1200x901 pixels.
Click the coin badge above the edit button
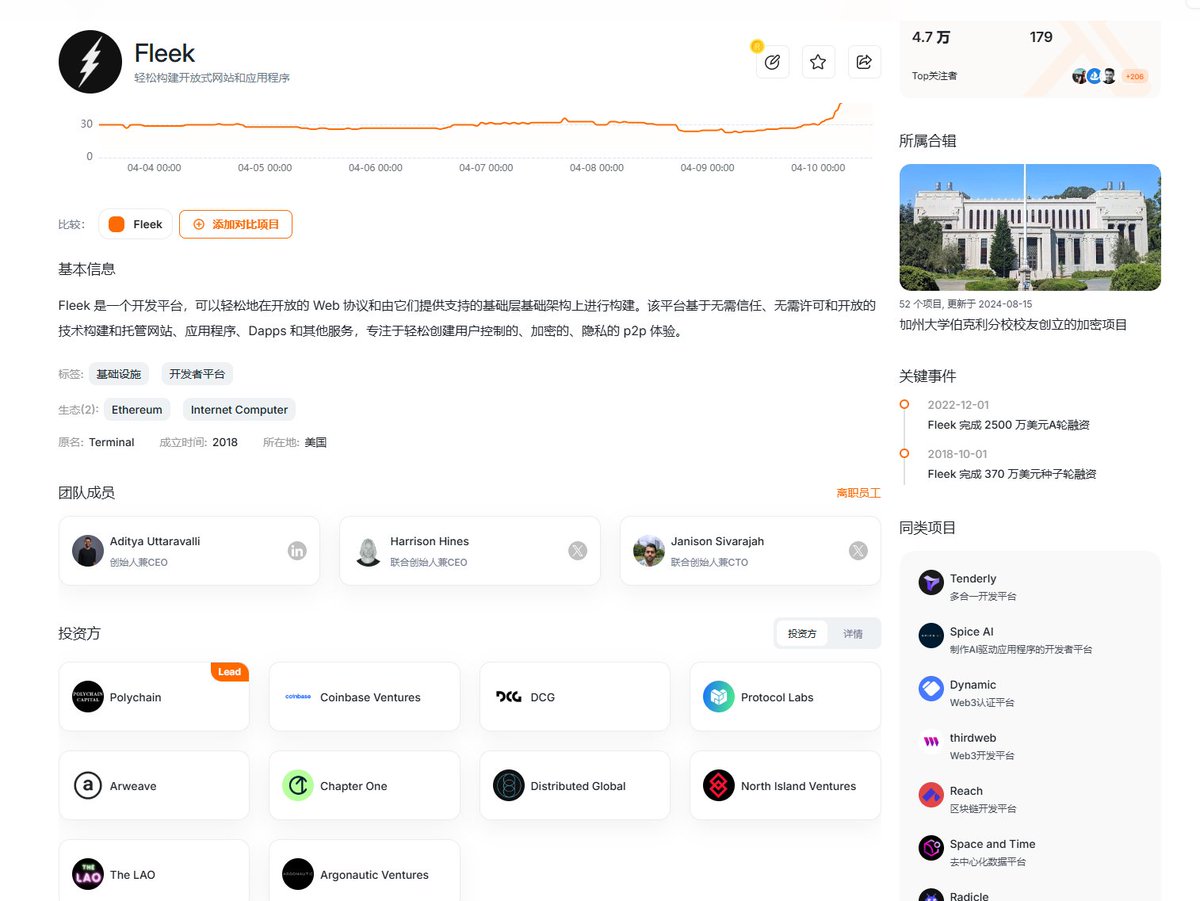(x=757, y=46)
